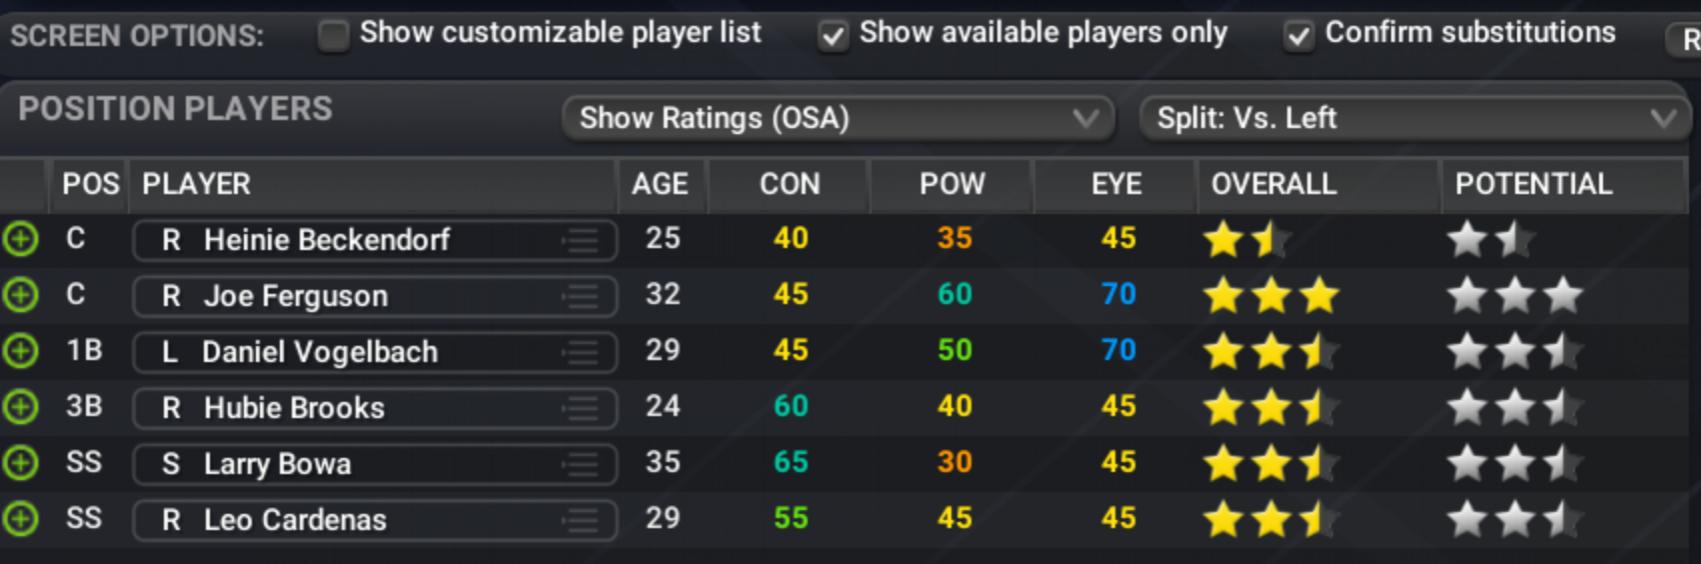Select player Leo Cardenas
Viewport: 1701px width, 564px height.
[x=295, y=520]
